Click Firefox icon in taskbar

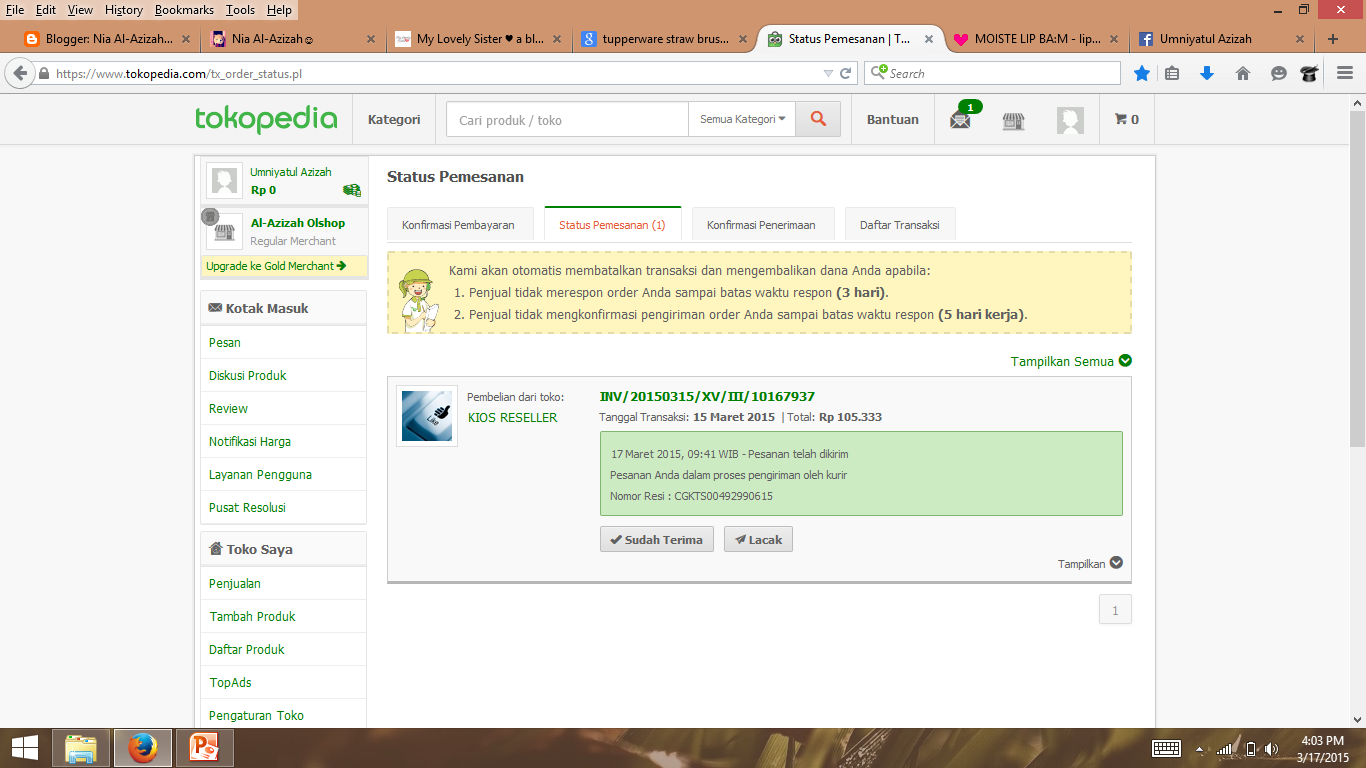click(143, 748)
